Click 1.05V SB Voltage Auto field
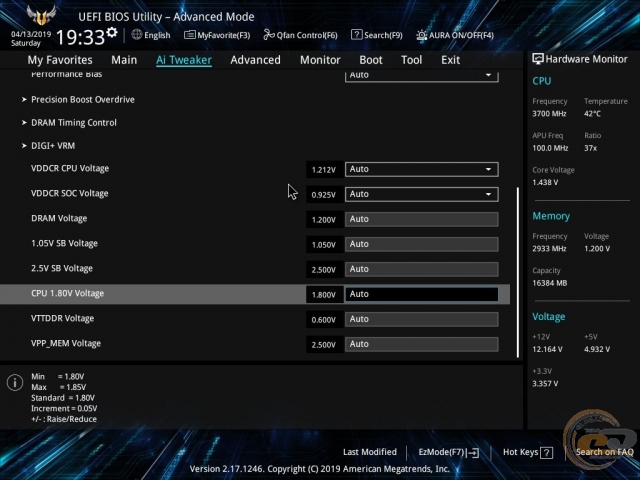Image resolution: width=640 pixels, height=480 pixels. [x=422, y=244]
